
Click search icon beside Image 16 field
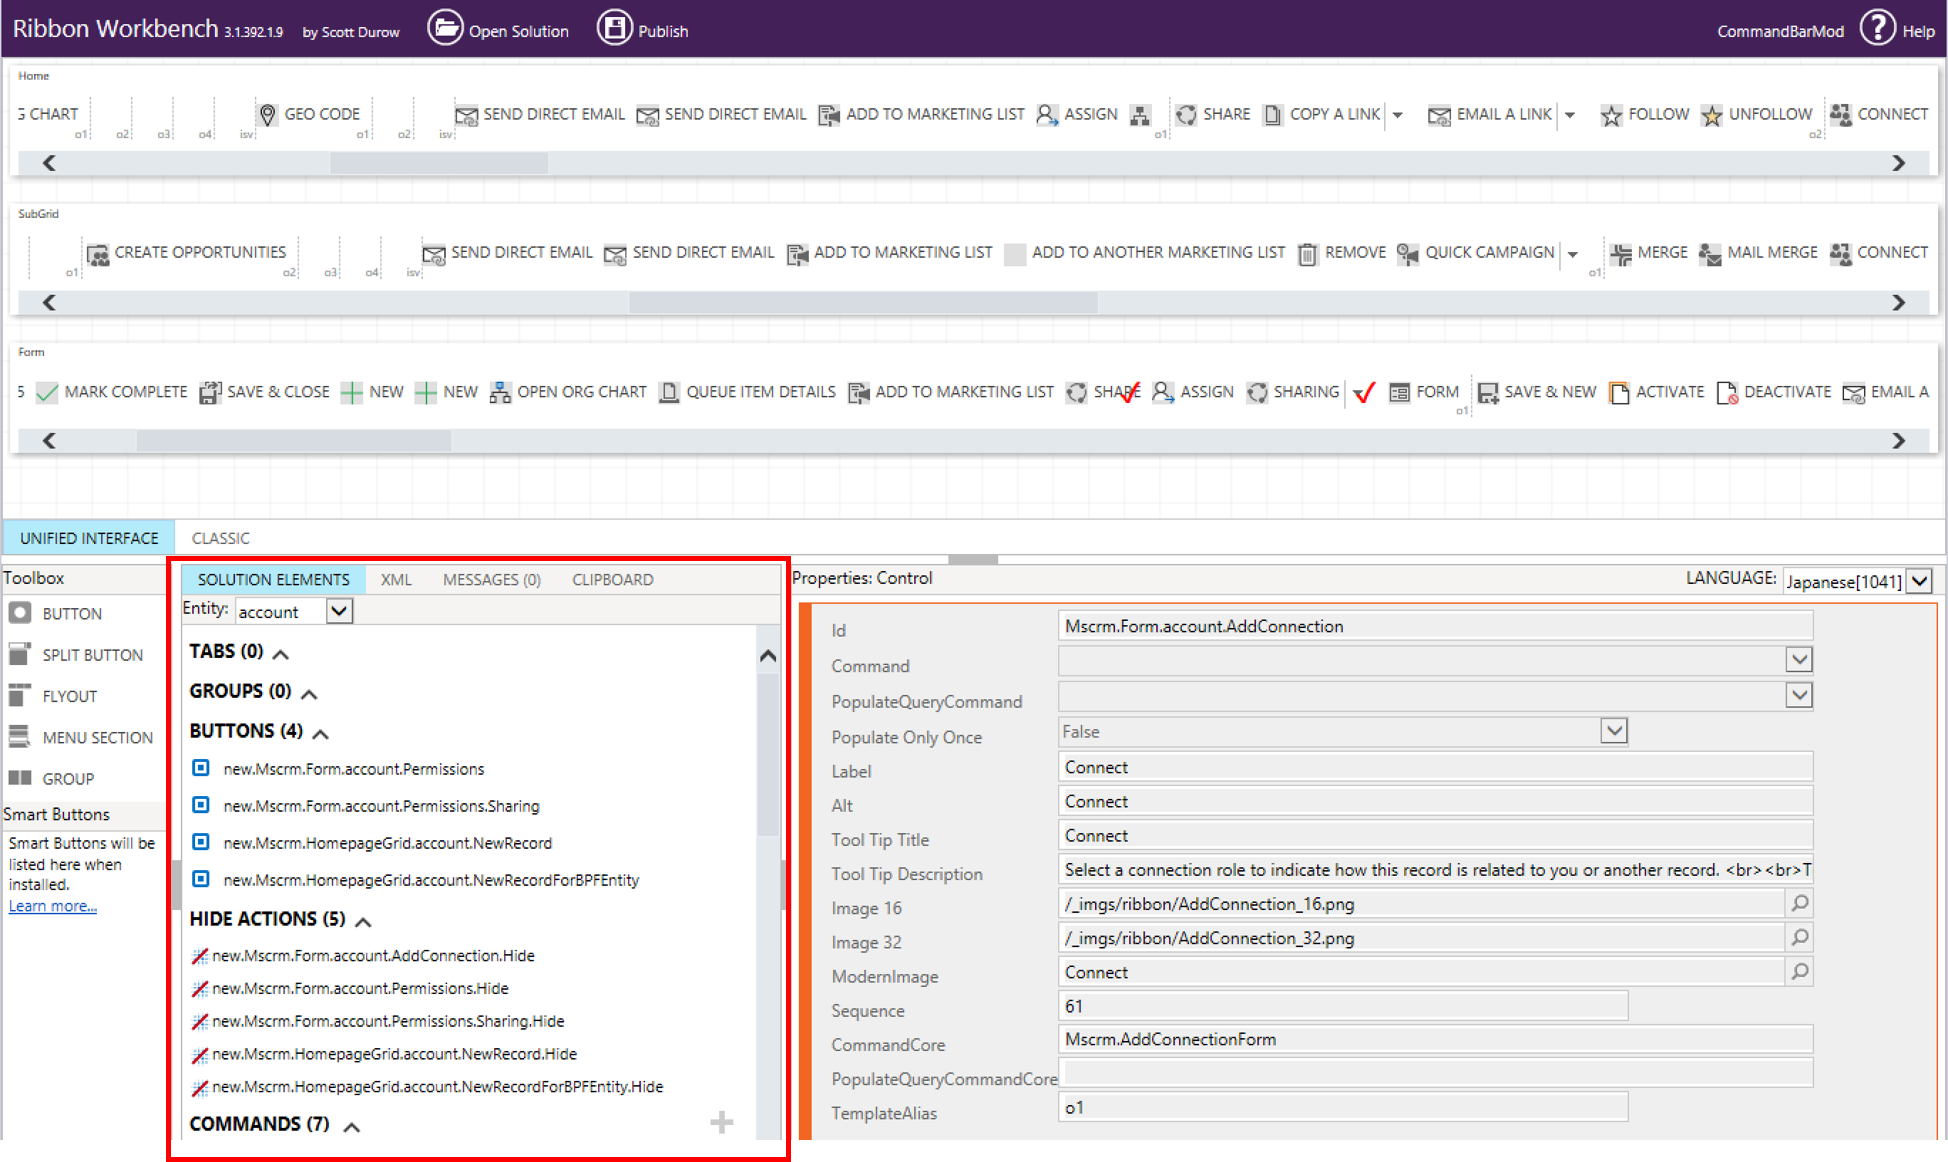(1799, 904)
